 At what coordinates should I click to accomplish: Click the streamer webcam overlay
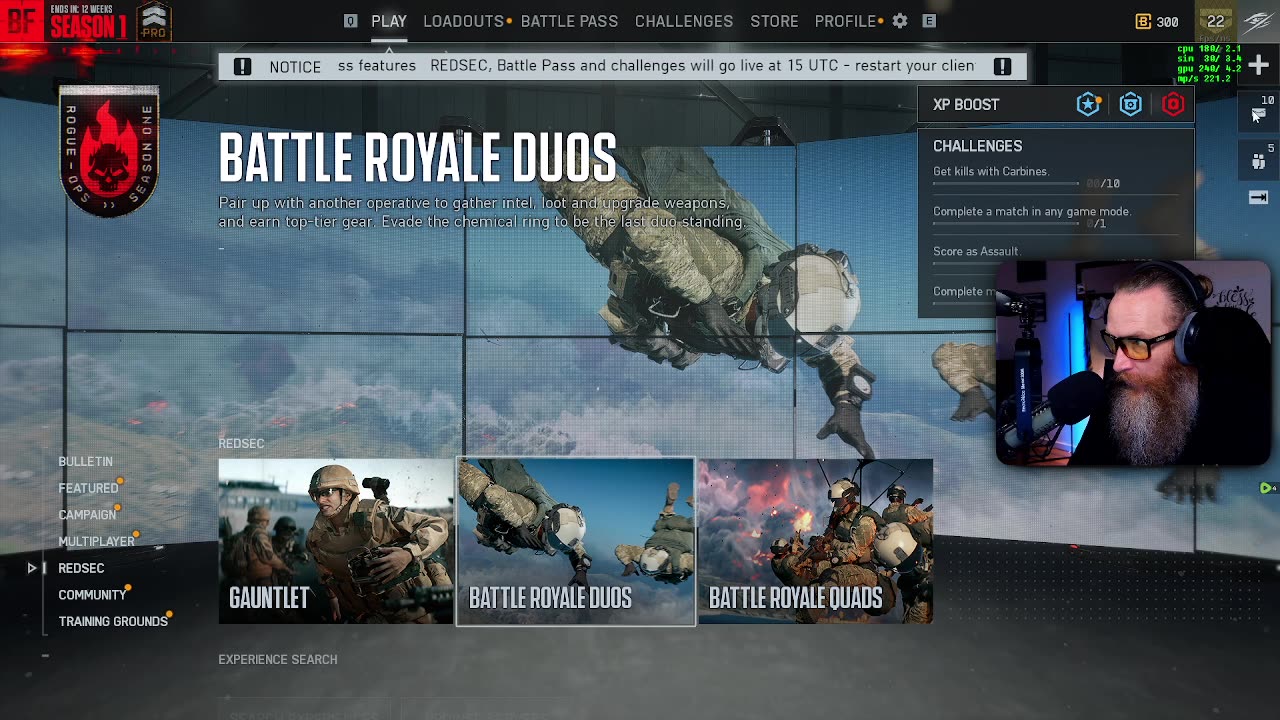[1133, 364]
